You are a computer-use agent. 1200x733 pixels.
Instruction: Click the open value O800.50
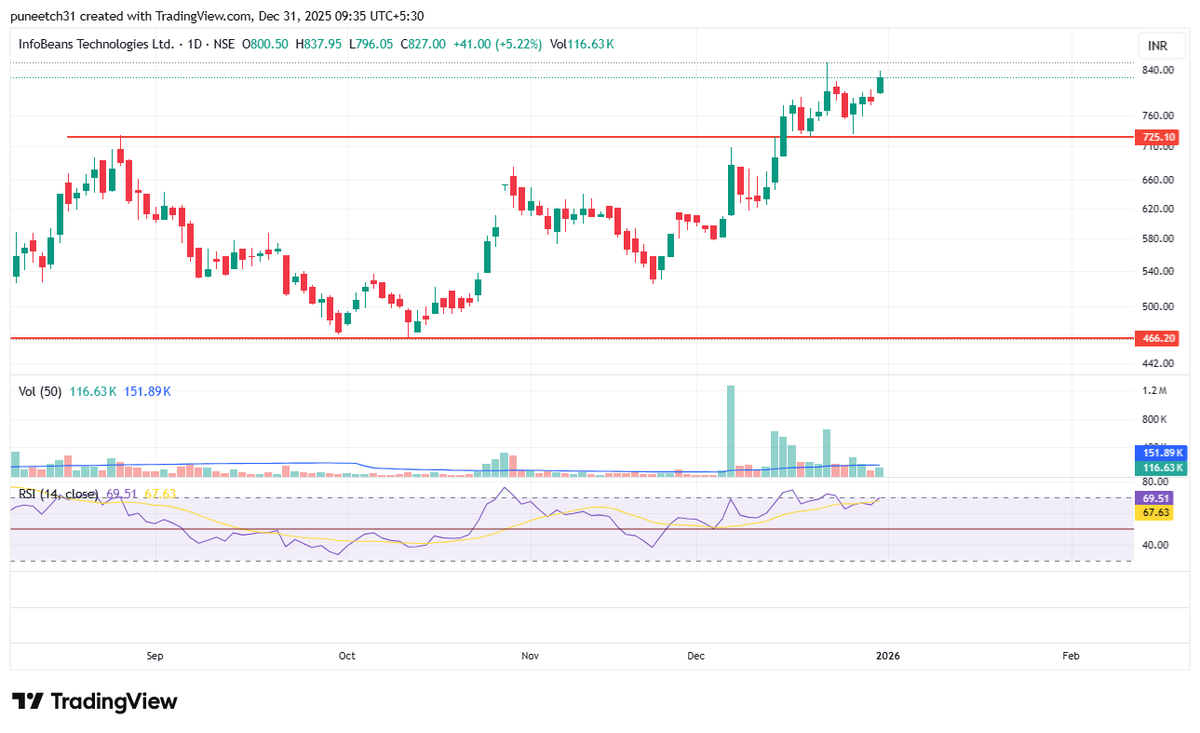coord(264,45)
